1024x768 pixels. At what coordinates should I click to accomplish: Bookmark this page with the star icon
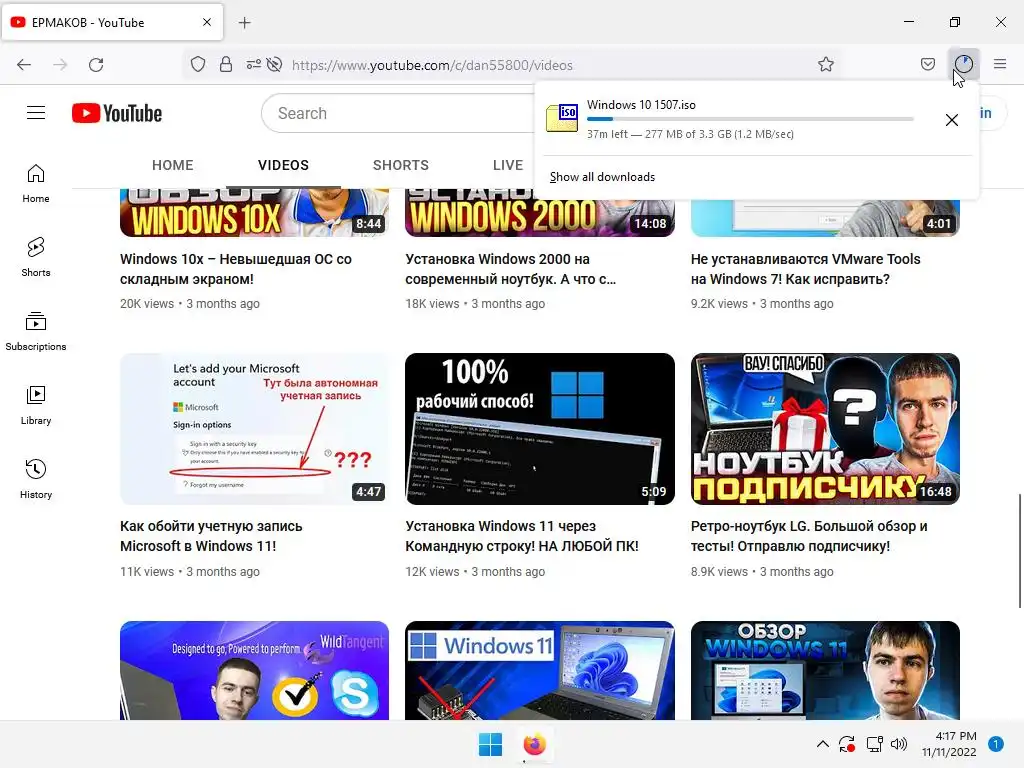tap(825, 65)
